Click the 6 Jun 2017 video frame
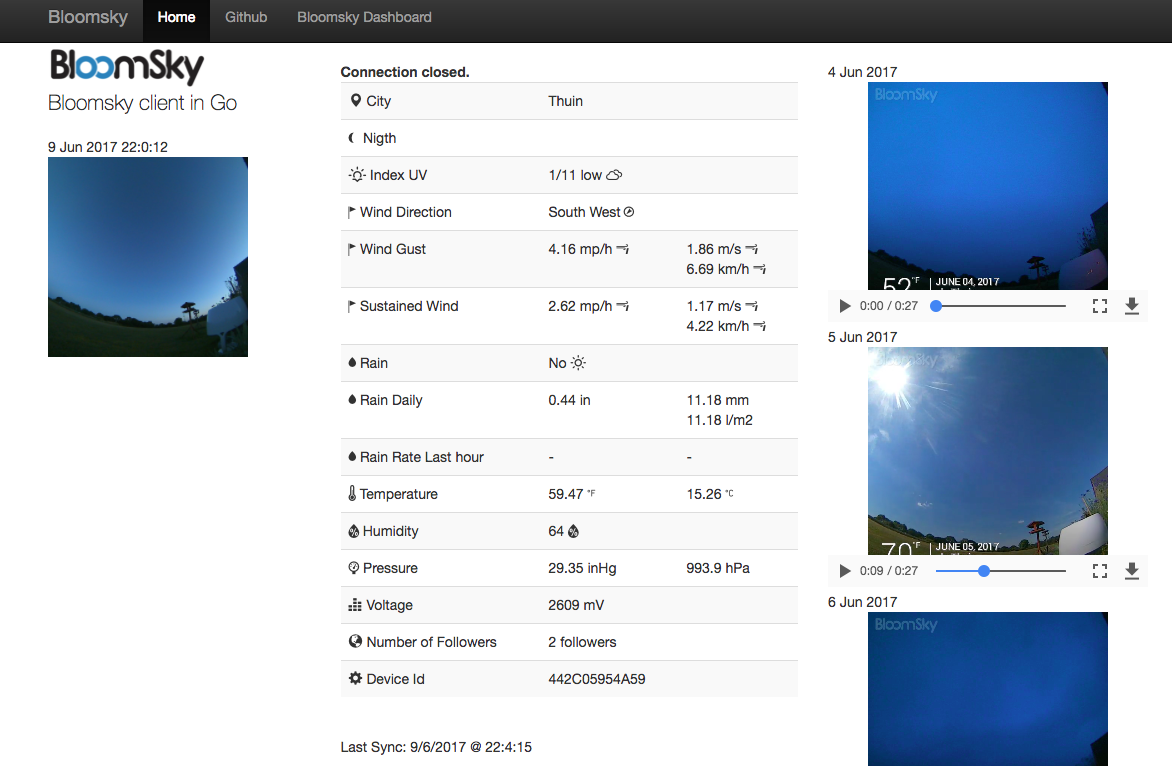1172x766 pixels. tap(987, 689)
